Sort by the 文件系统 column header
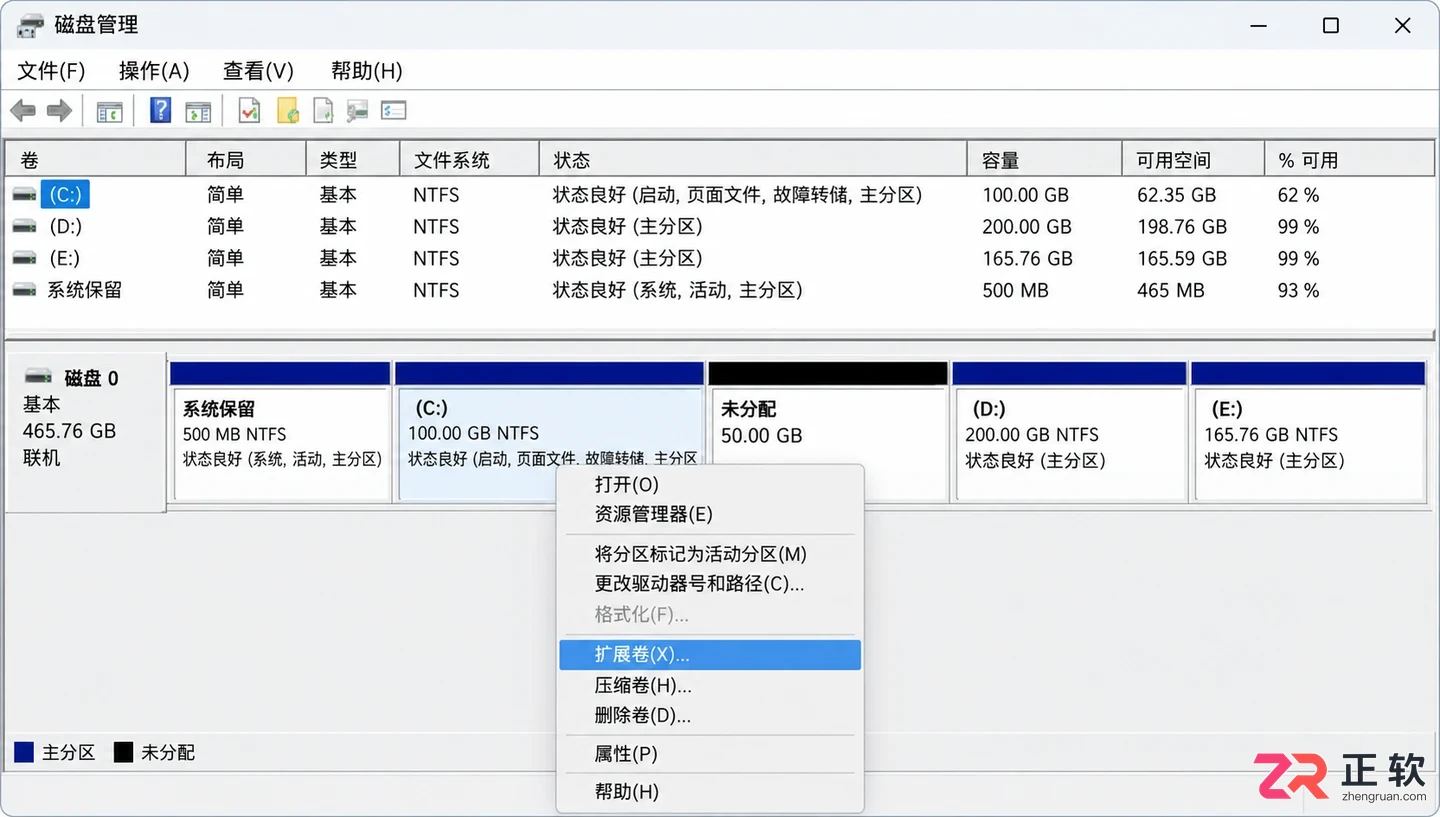Screen dimensions: 1440x817 coord(469,160)
